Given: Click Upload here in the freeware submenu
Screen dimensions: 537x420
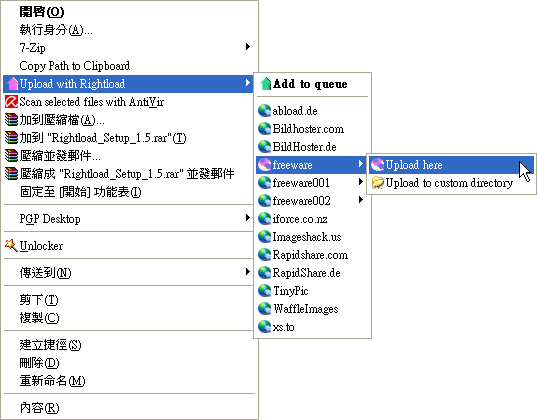Looking at the screenshot, I should pos(451,165).
